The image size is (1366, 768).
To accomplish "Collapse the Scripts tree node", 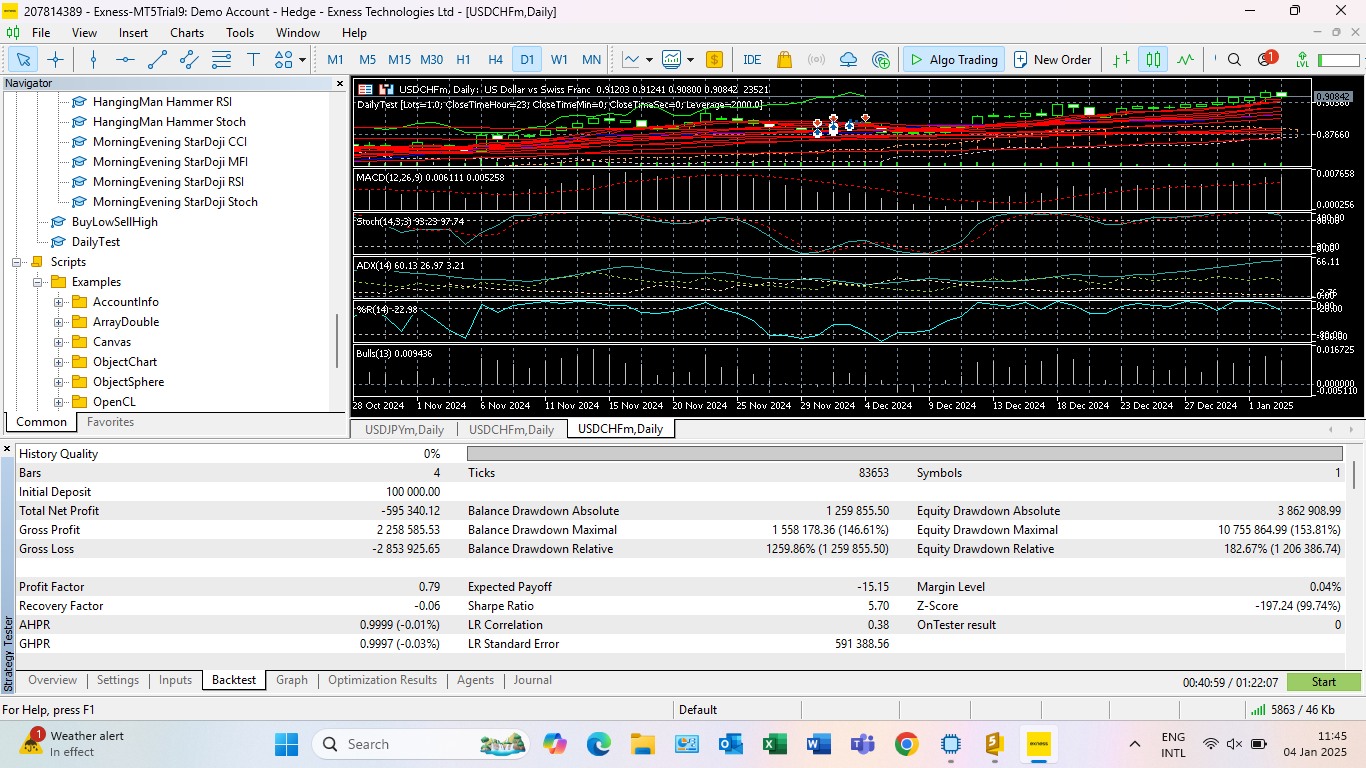I will pos(18,262).
